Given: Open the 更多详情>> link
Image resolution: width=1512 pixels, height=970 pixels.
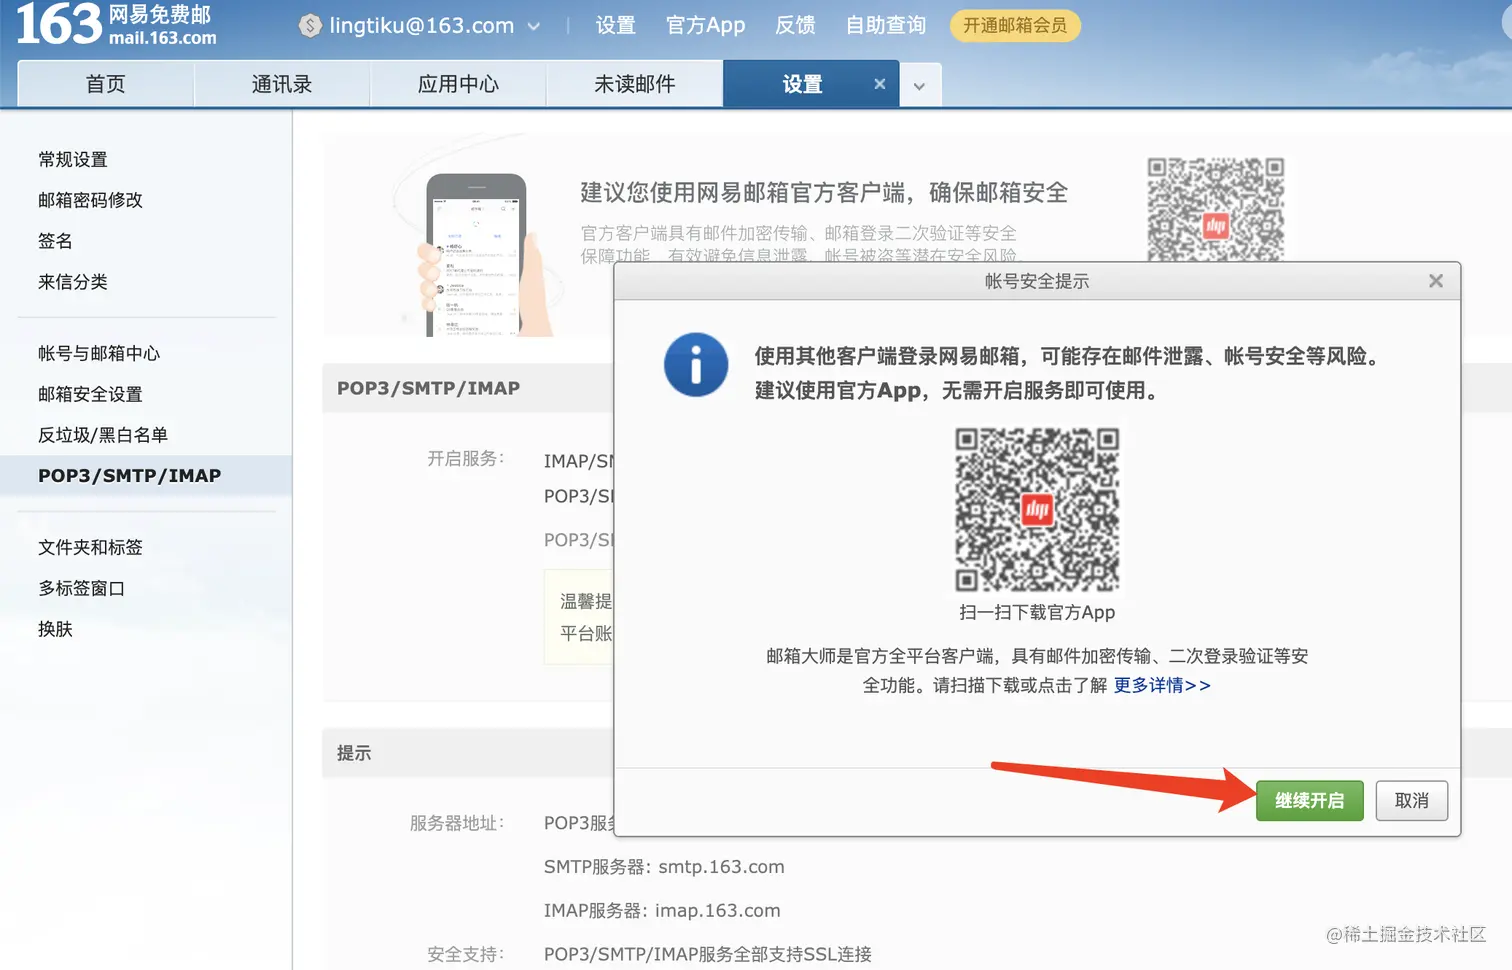Looking at the screenshot, I should pyautogui.click(x=1162, y=685).
